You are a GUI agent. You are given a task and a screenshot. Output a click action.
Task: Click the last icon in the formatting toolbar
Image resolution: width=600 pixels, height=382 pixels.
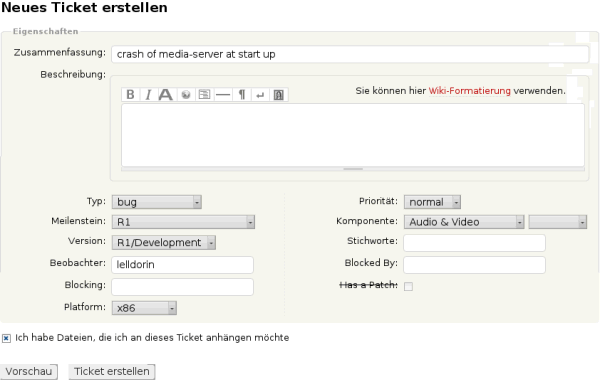[279, 95]
